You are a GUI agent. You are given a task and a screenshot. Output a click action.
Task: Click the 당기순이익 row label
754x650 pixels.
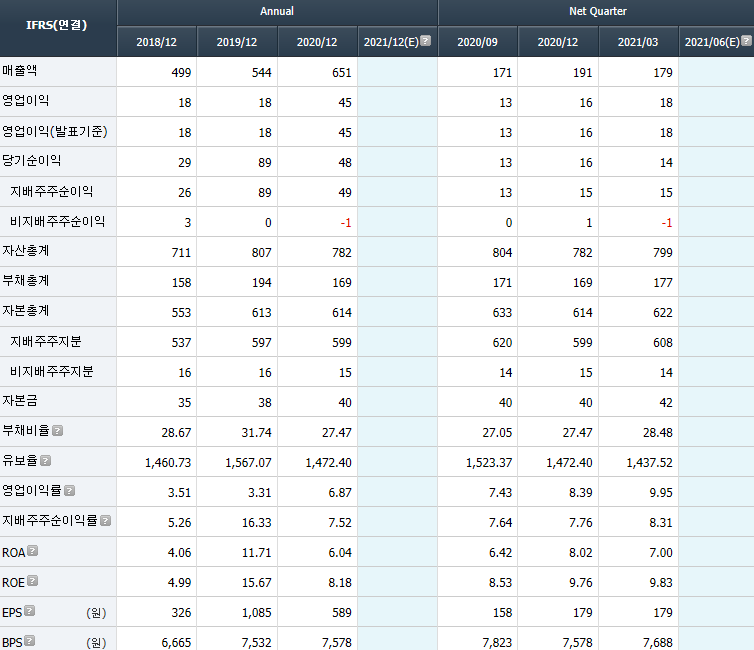point(32,161)
